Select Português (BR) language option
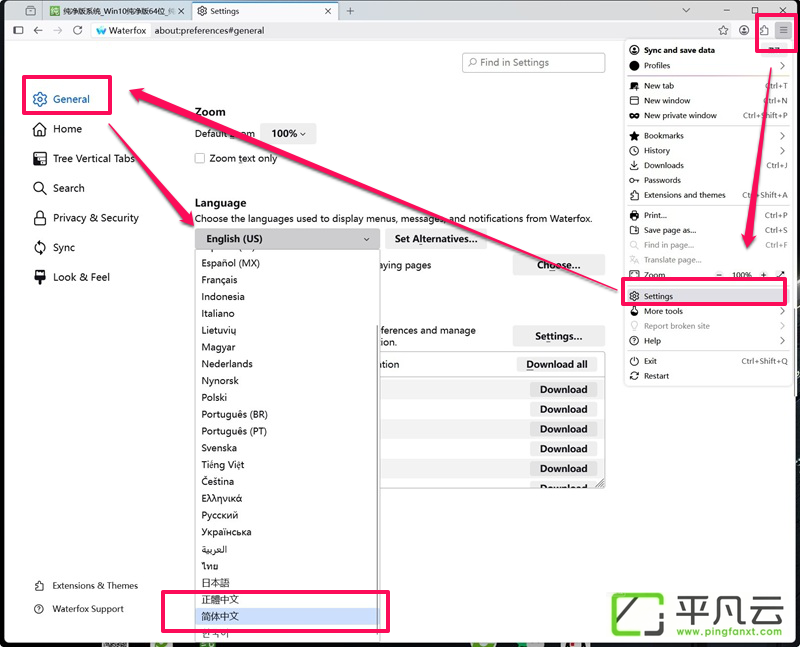Screen dimensions: 800x647 pos(287,414)
